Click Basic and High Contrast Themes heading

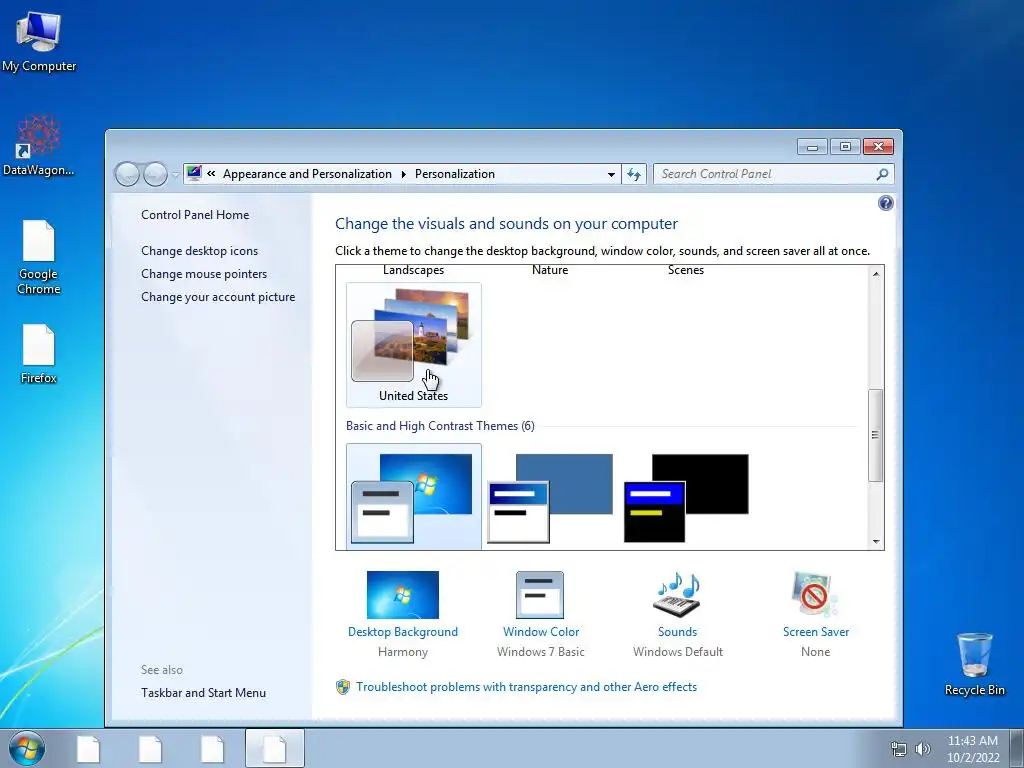pyautogui.click(x=440, y=426)
